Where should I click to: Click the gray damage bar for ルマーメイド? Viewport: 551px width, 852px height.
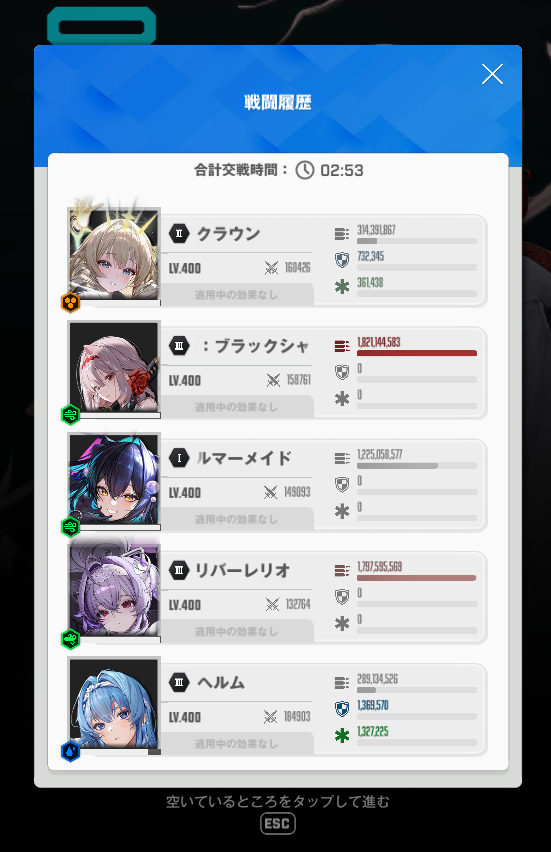(x=417, y=466)
